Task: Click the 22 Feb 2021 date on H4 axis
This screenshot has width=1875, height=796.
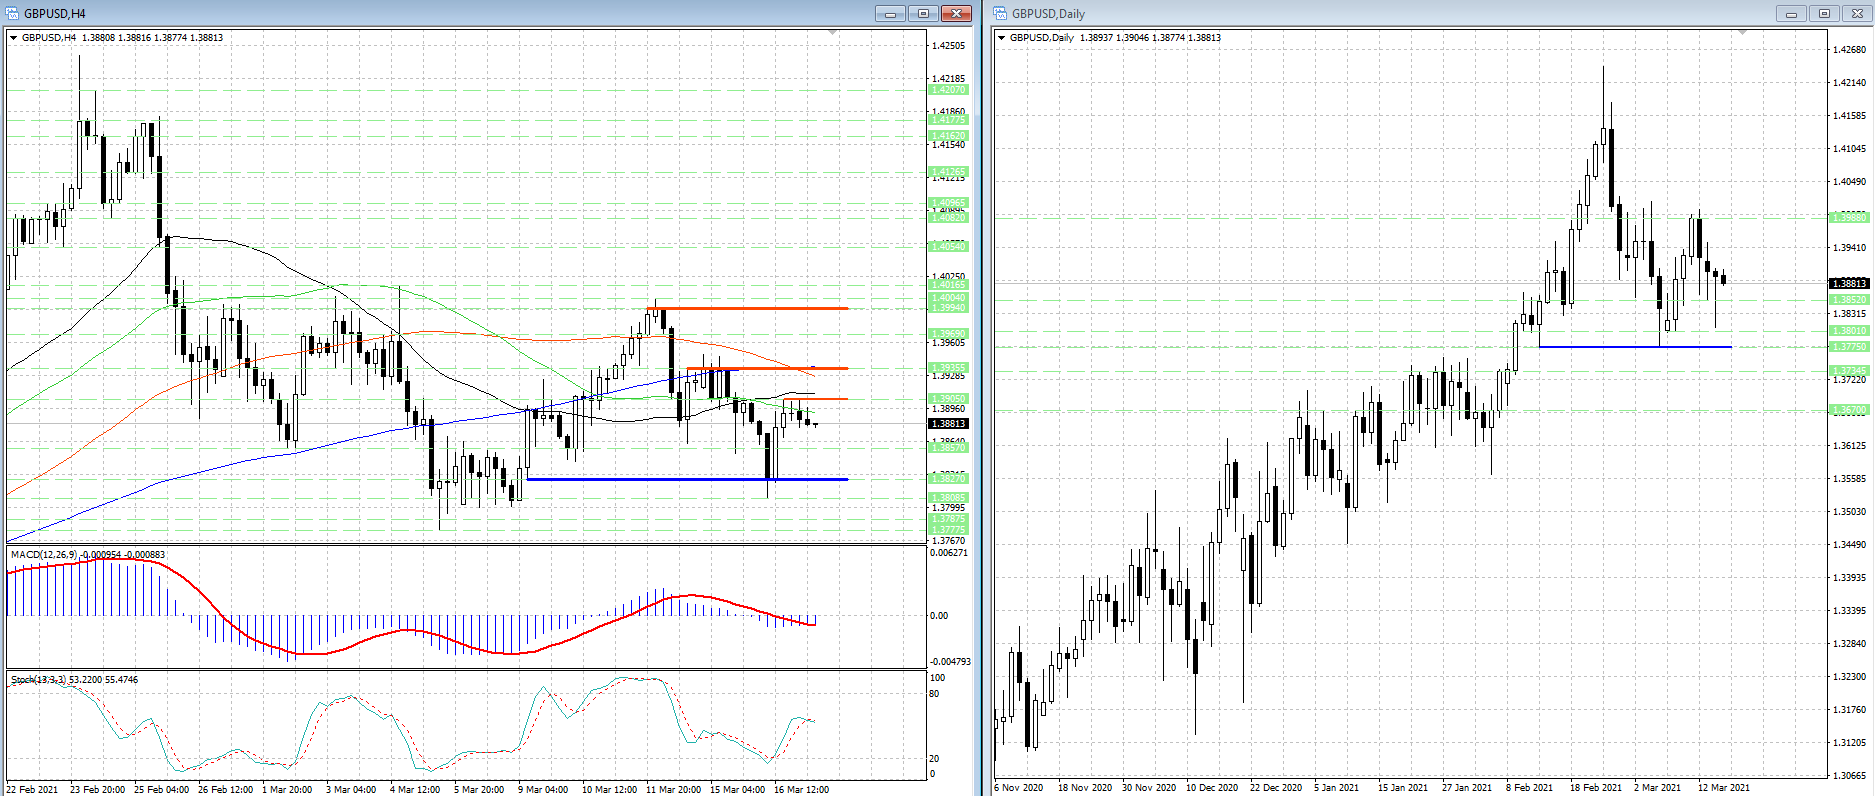Action: (32, 790)
